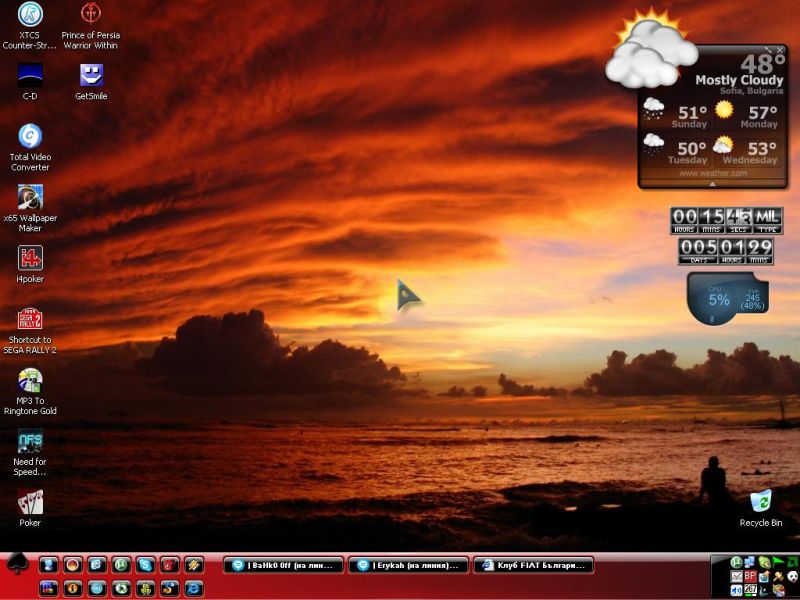Open the Need for Speed icon
Image resolution: width=800 pixels, height=600 pixels.
click(x=30, y=441)
